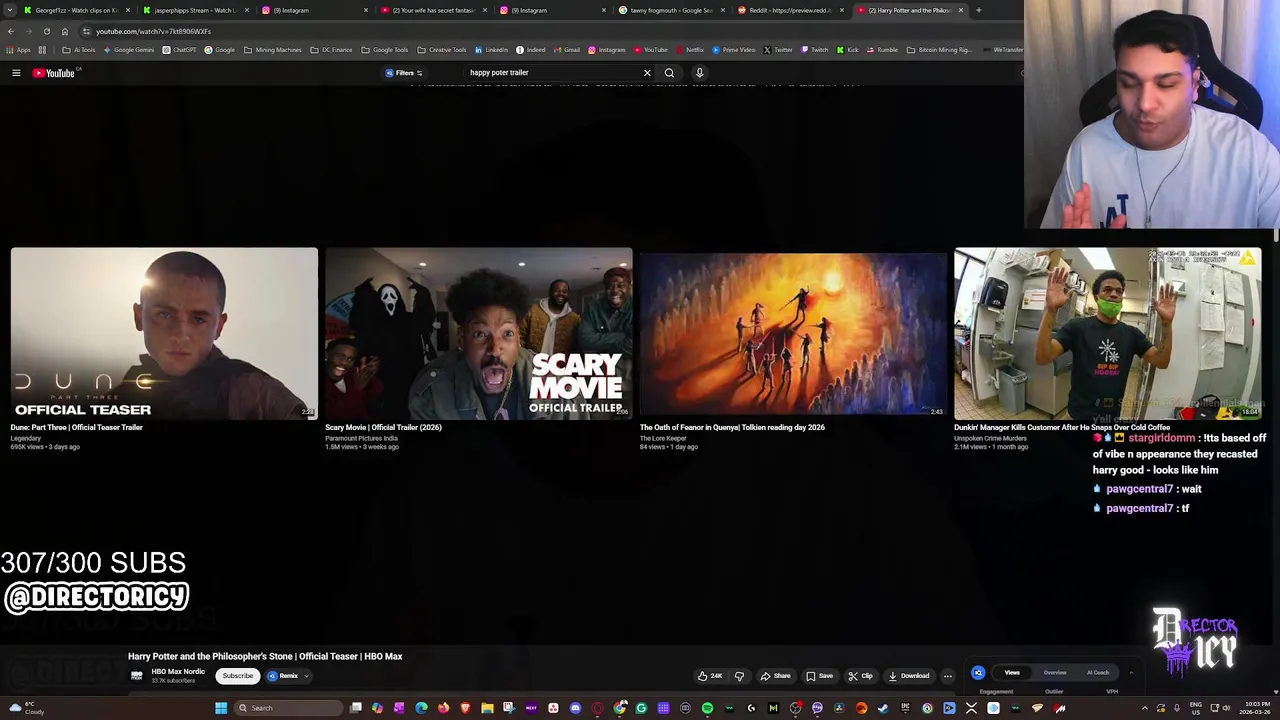Switch to the jasperphipps Stream tab

coord(195,10)
